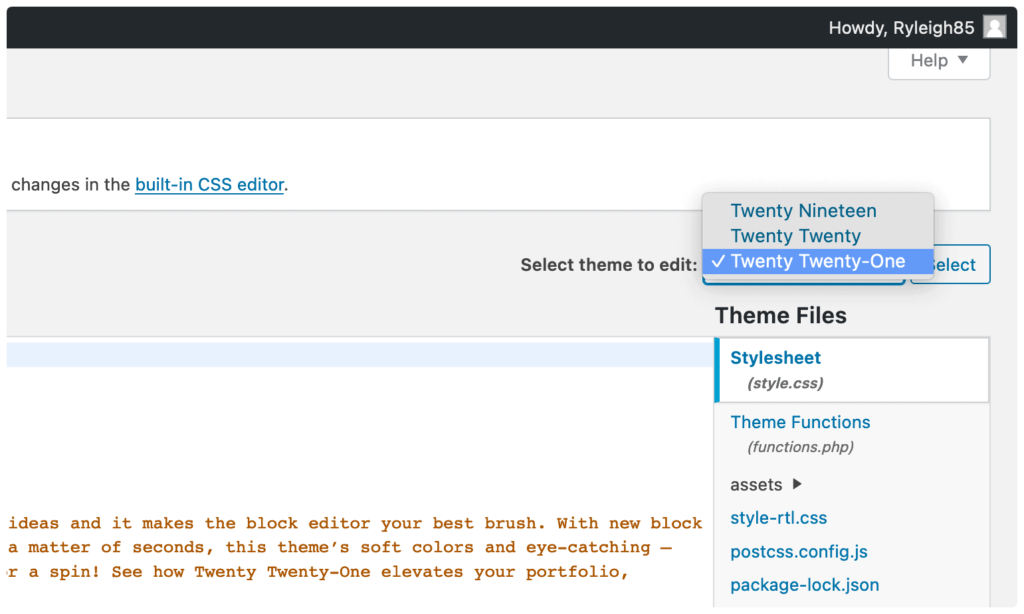
Task: Click the 'matter of seconds' code line
Action: (340, 547)
